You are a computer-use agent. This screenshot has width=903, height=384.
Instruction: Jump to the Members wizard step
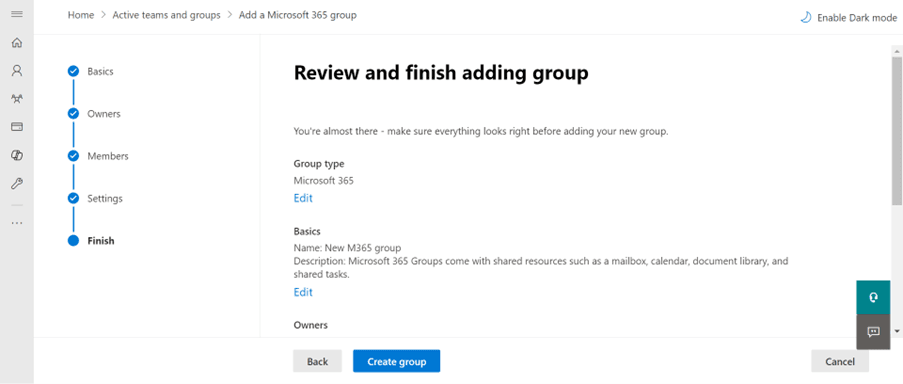pyautogui.click(x=108, y=156)
